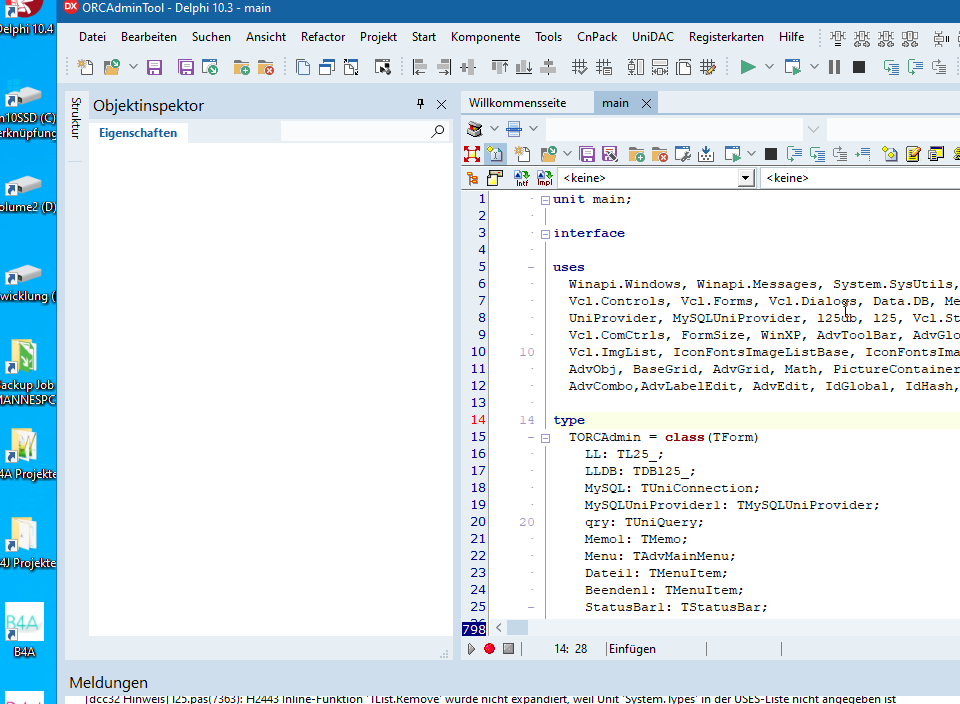Select the Eigenschaften tab in Objektinspektor
This screenshot has width=960, height=704.
[138, 133]
